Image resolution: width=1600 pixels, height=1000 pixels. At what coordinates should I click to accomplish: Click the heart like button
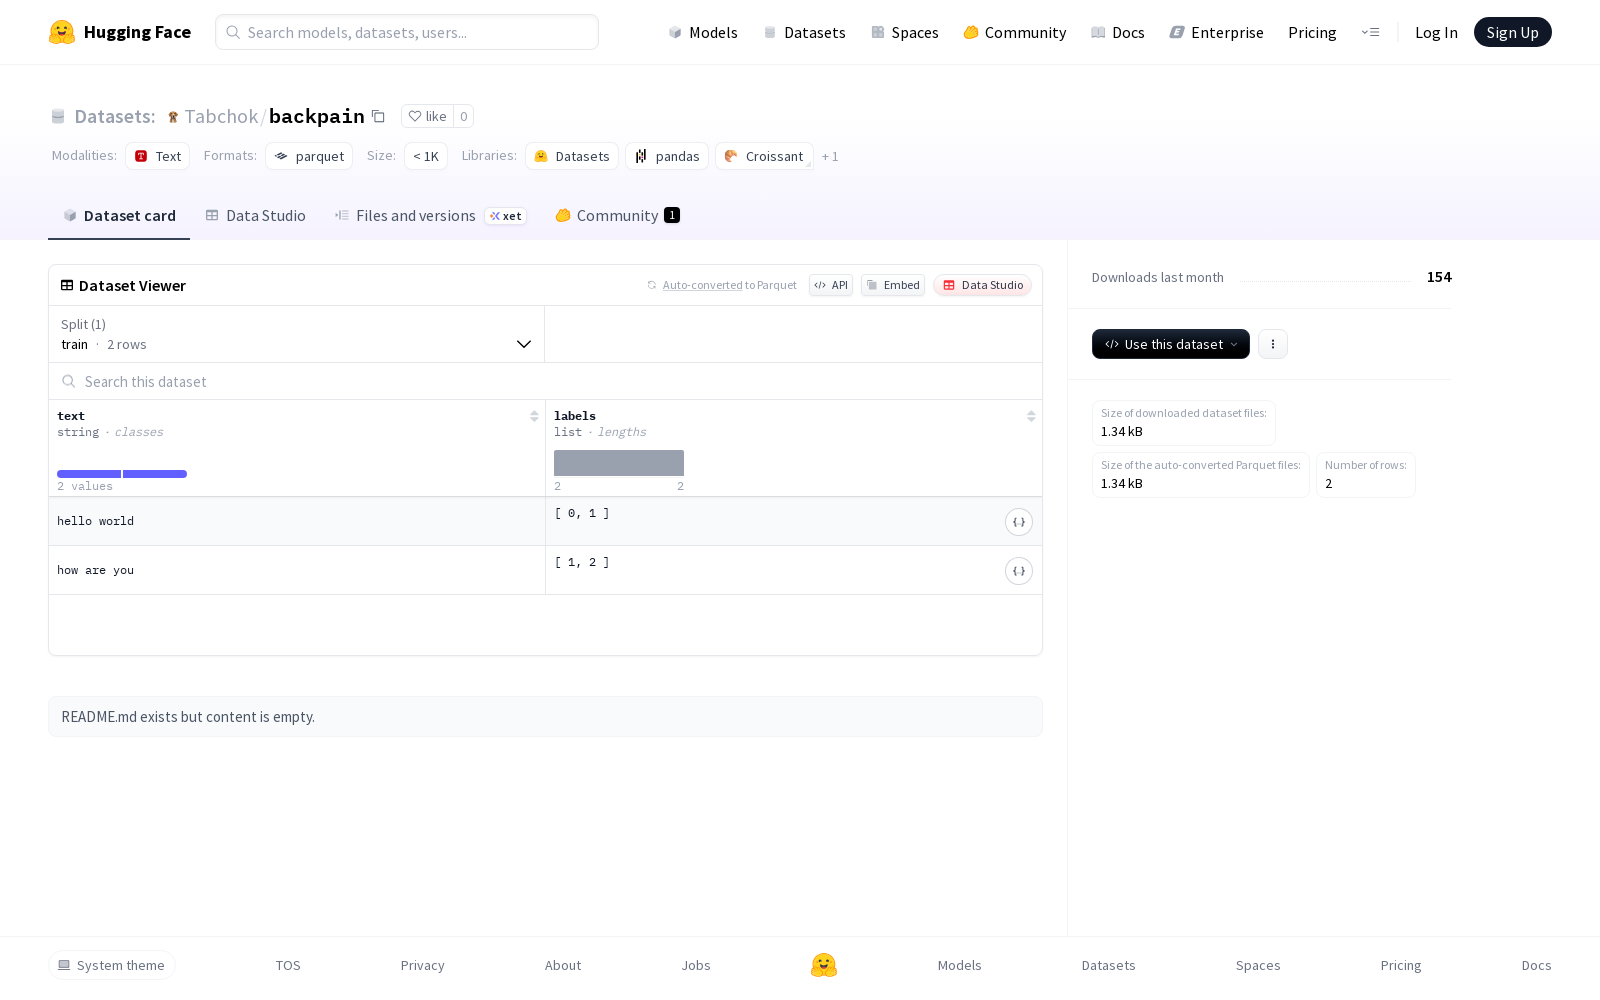coord(427,116)
